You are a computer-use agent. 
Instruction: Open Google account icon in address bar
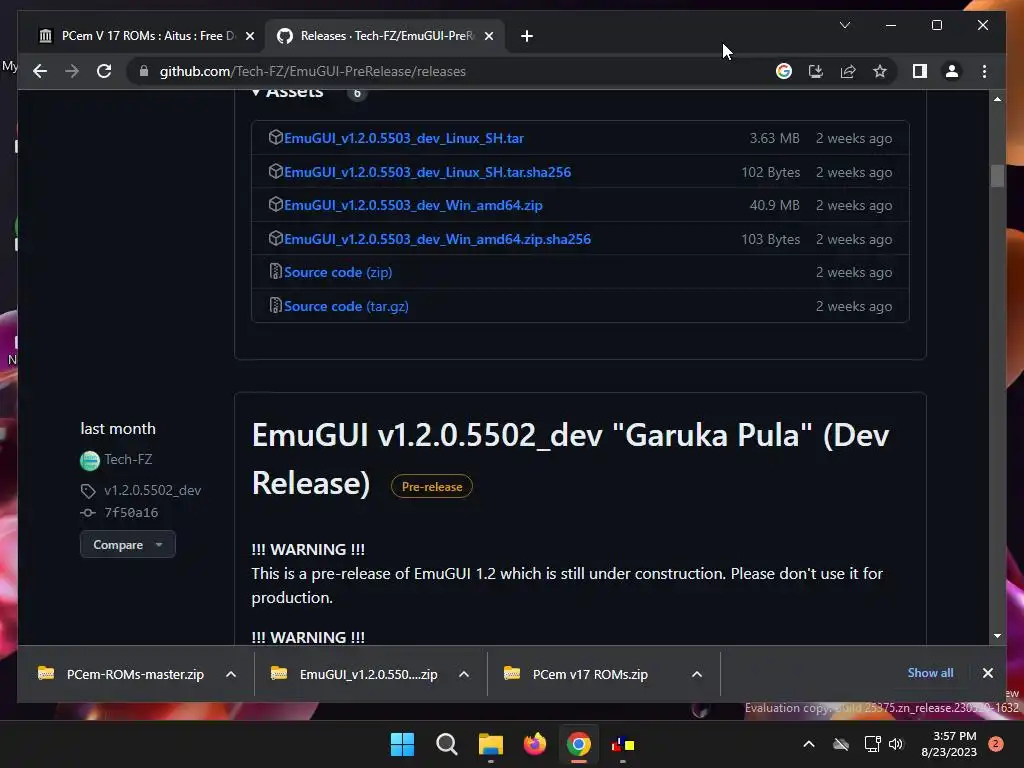(x=784, y=71)
